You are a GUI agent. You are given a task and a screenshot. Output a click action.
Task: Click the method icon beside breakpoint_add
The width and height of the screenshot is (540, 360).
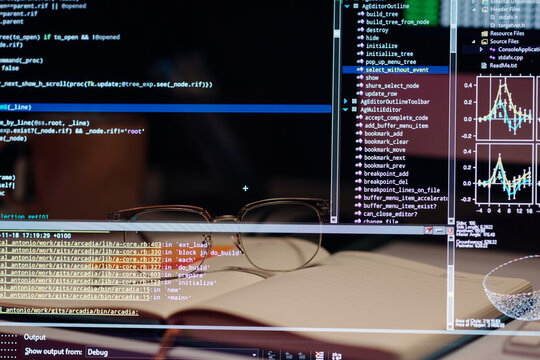point(359,173)
